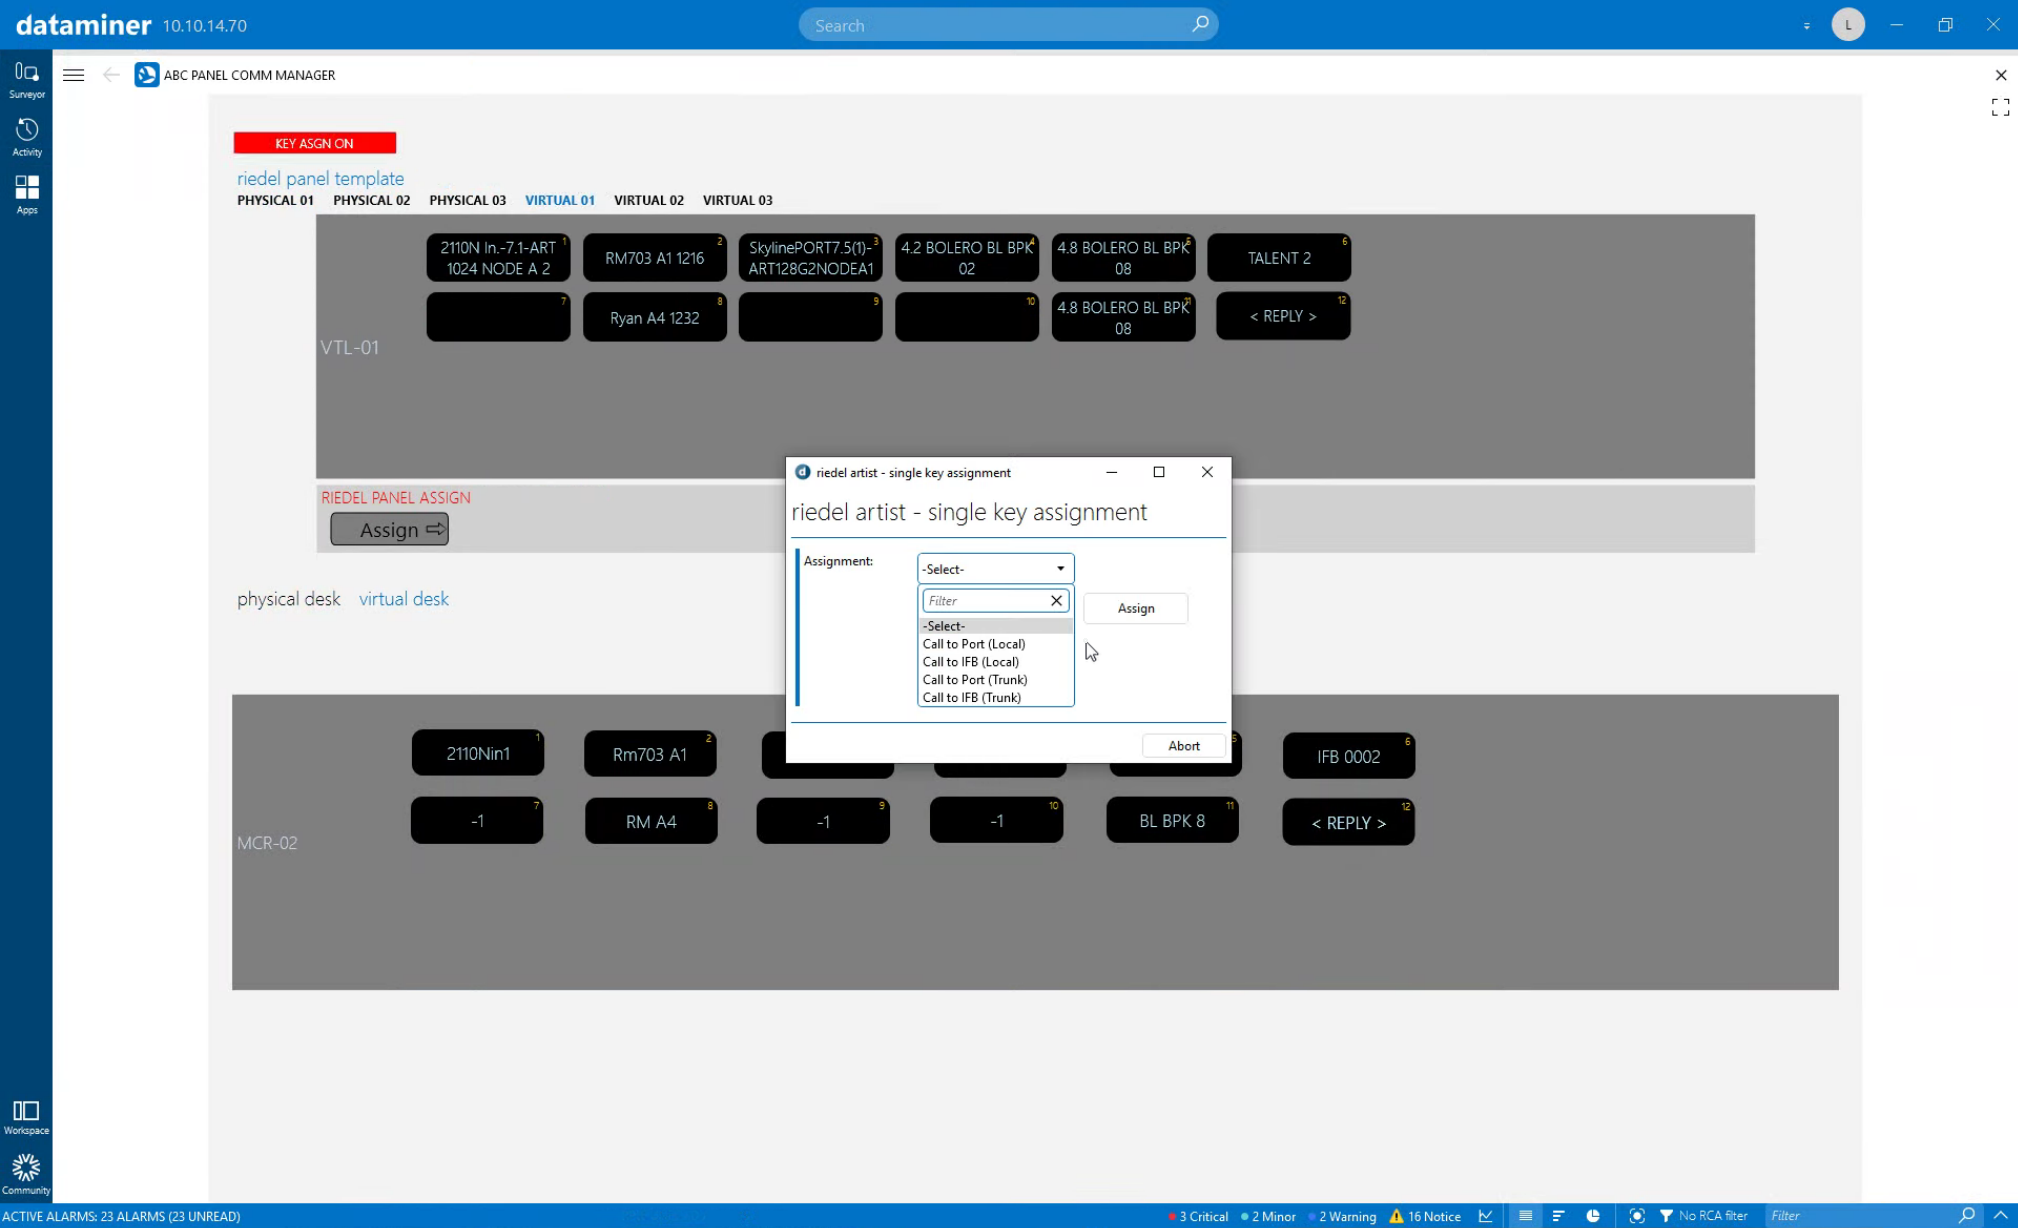The height and width of the screenshot is (1228, 2018).
Task: Click the empty VTL-01 key number 7
Action: pyautogui.click(x=498, y=318)
